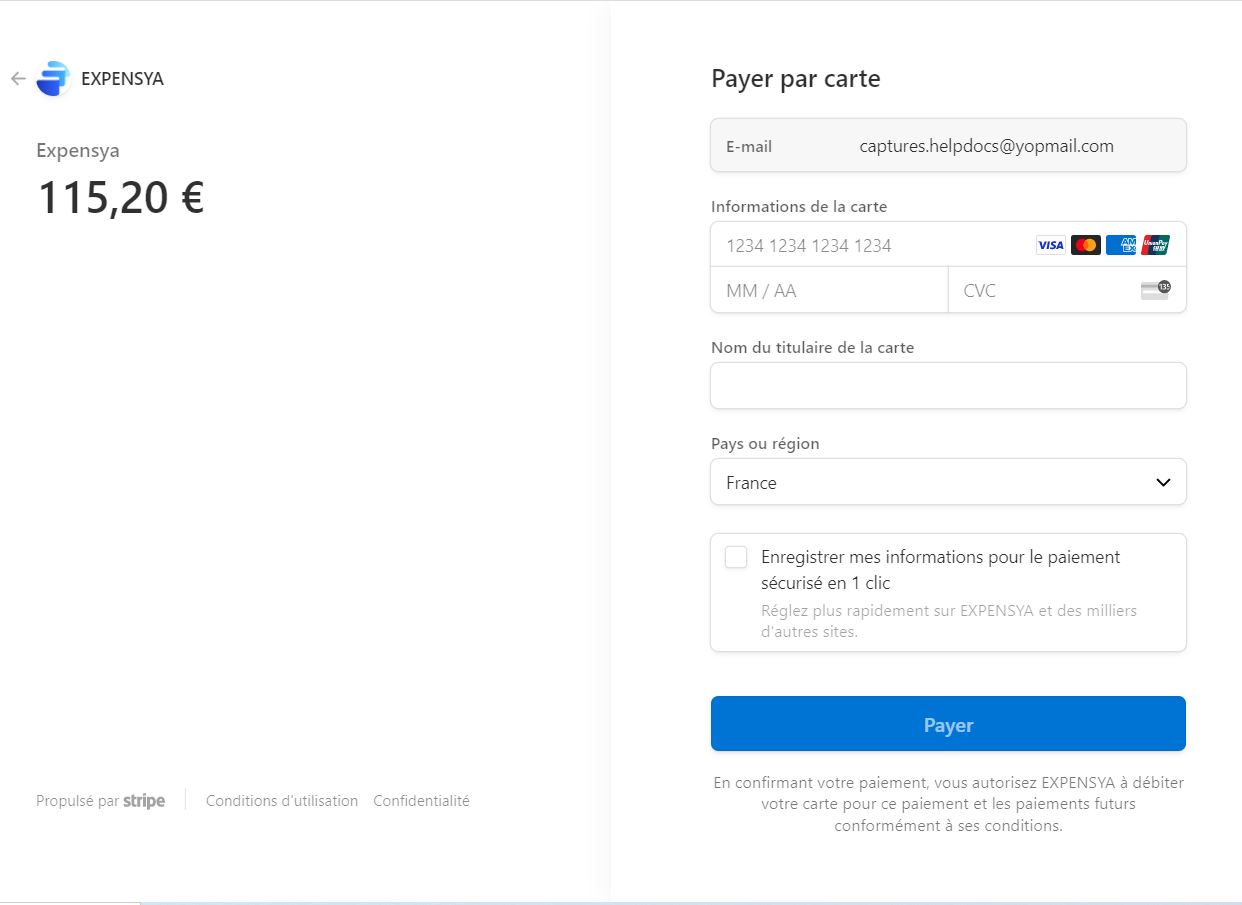Open the Confidentialité link
Viewport: 1242px width, 905px height.
pyautogui.click(x=421, y=801)
